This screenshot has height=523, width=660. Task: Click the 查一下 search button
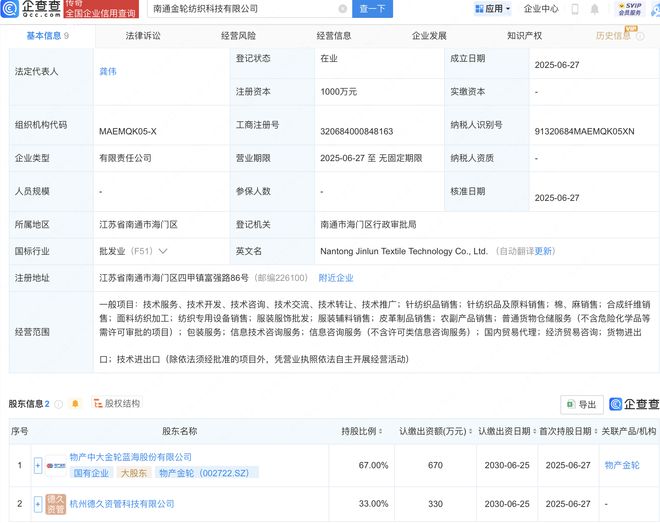pyautogui.click(x=373, y=8)
